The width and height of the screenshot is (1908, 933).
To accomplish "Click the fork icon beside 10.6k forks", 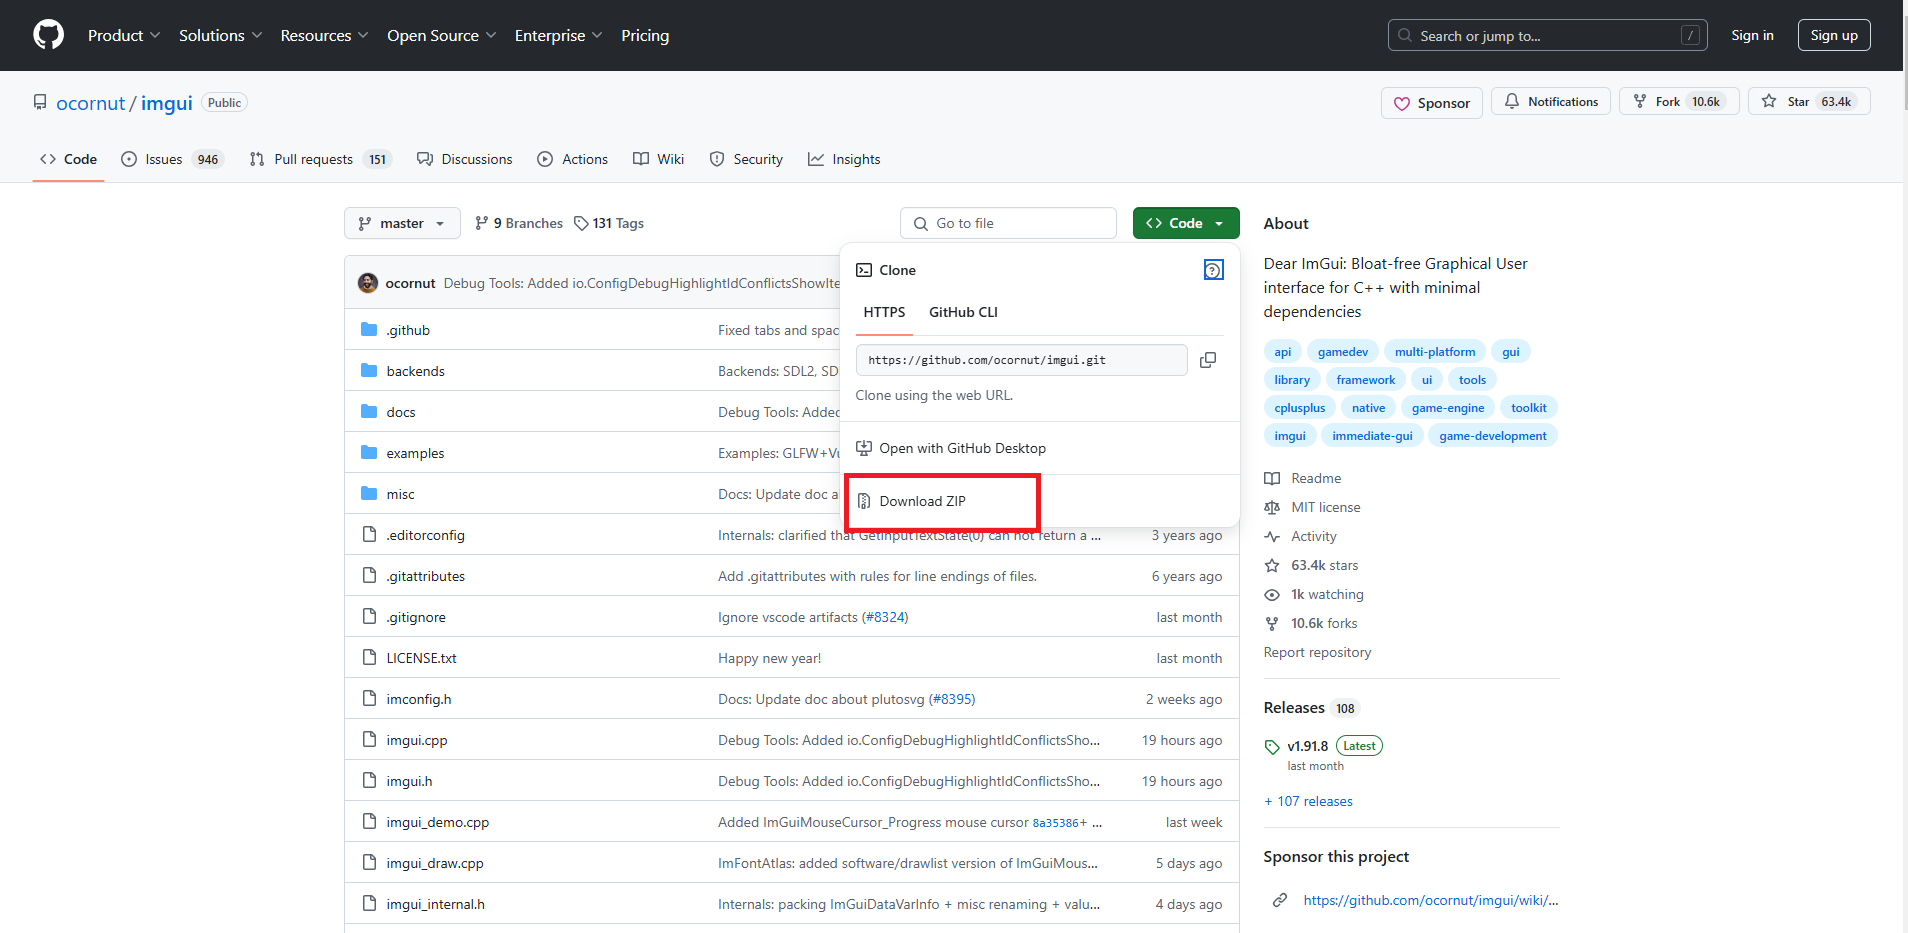I will click(x=1272, y=623).
